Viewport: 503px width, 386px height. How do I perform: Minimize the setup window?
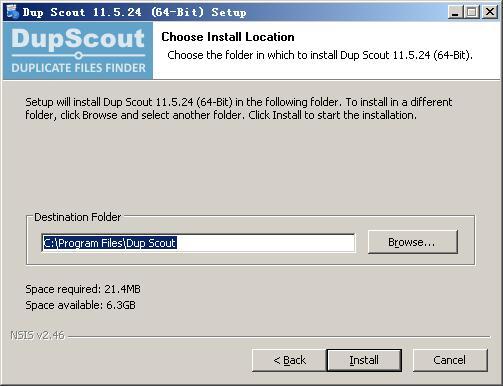[455, 12]
